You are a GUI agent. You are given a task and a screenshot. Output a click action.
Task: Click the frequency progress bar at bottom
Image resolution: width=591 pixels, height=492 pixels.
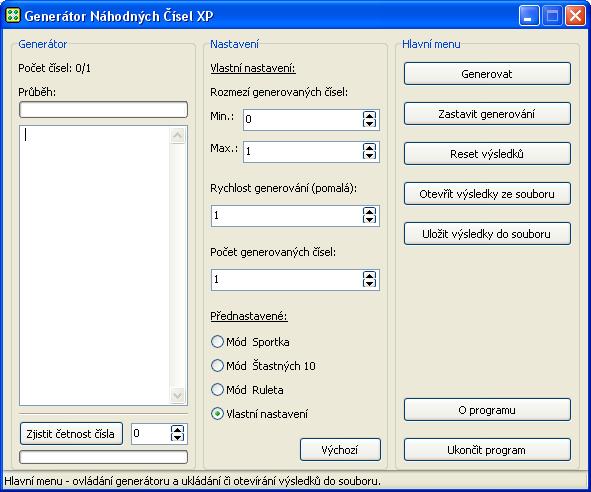coord(103,457)
